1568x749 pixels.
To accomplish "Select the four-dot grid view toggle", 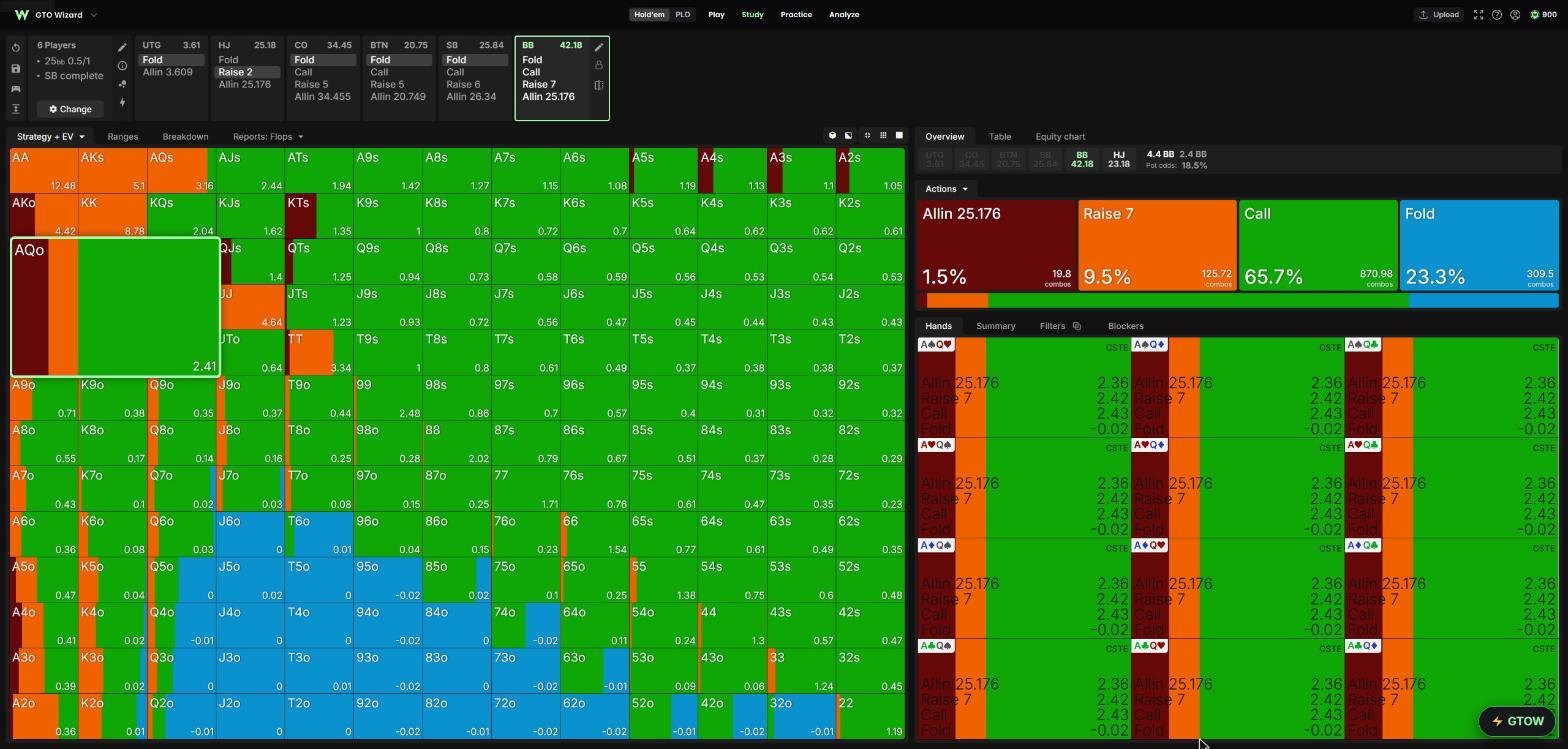I will pyautogui.click(x=867, y=136).
